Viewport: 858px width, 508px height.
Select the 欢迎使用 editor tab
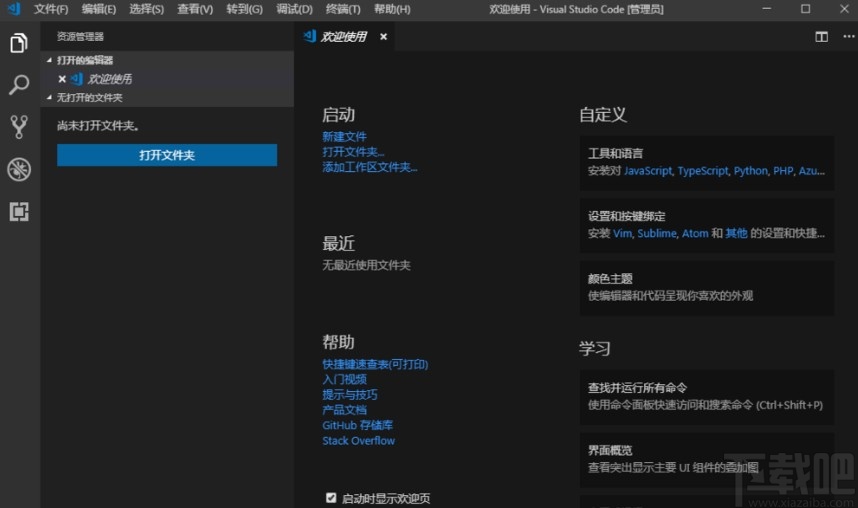pos(344,37)
